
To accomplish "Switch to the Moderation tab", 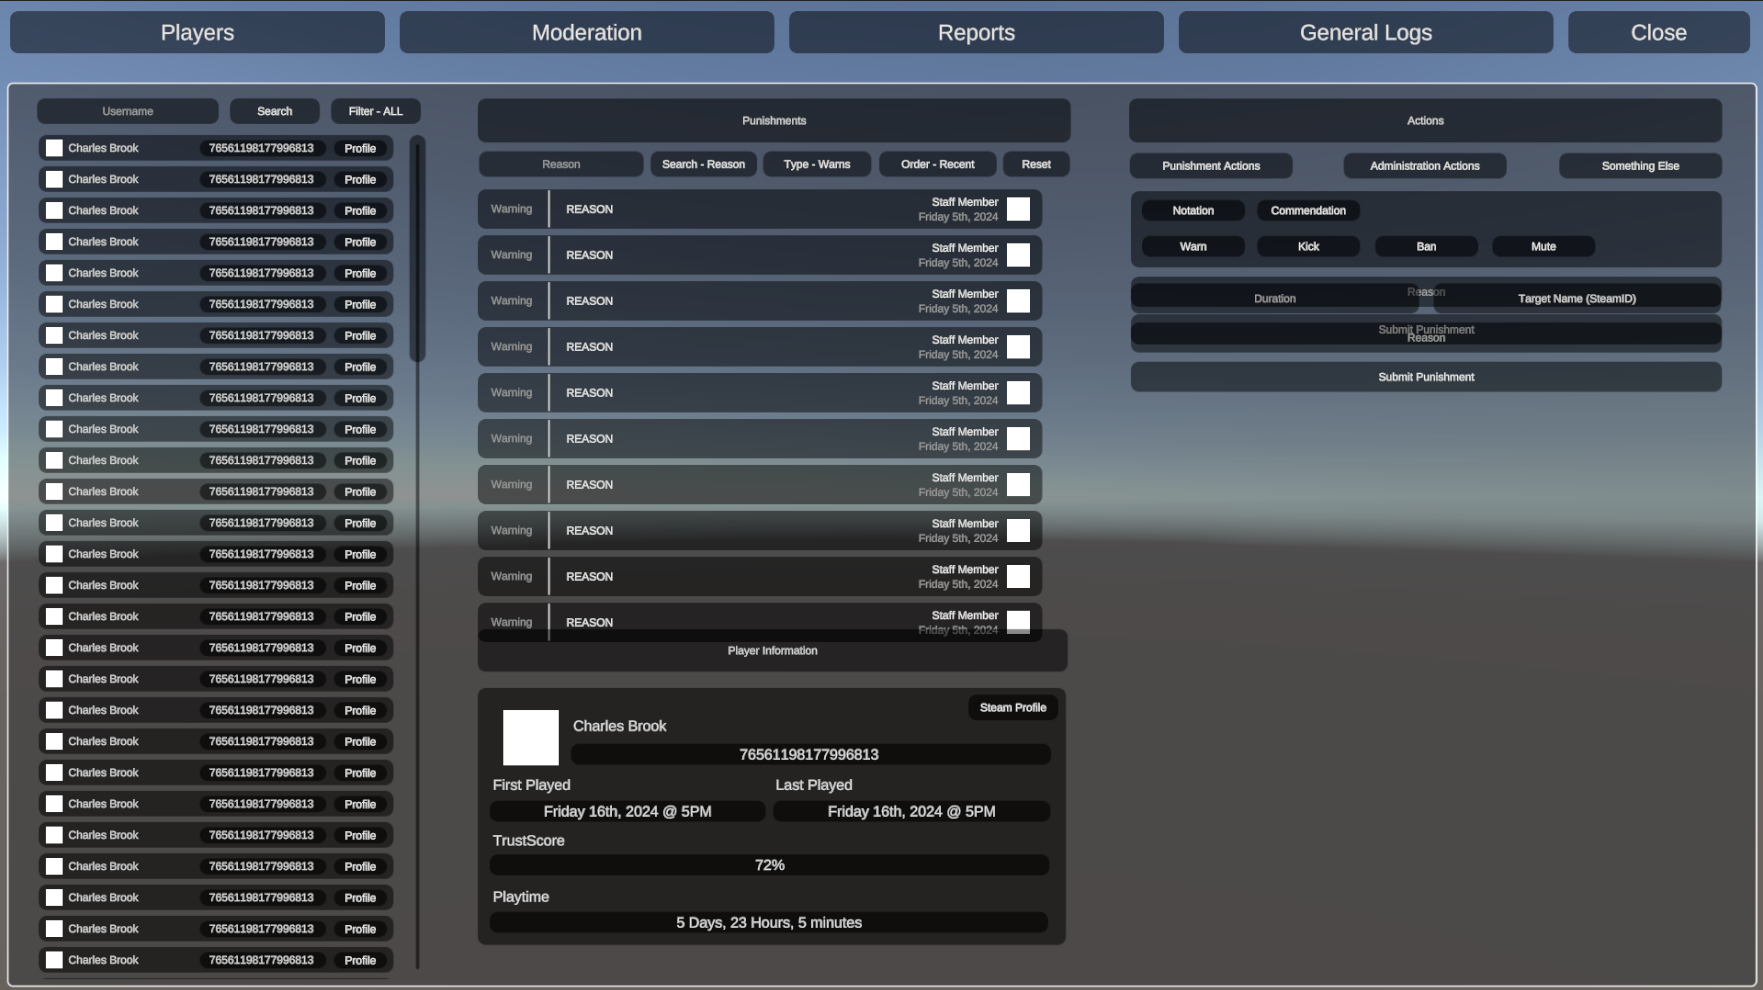I will 587,32.
